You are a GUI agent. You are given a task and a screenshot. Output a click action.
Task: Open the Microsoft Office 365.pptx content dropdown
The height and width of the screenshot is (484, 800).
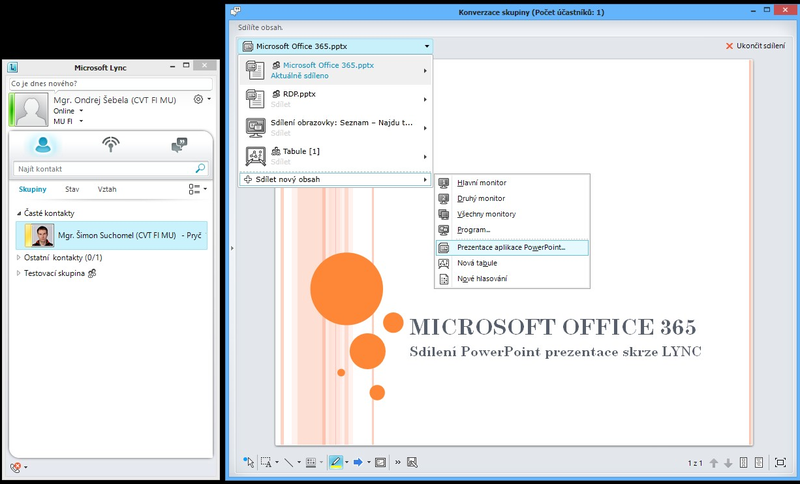(335, 46)
